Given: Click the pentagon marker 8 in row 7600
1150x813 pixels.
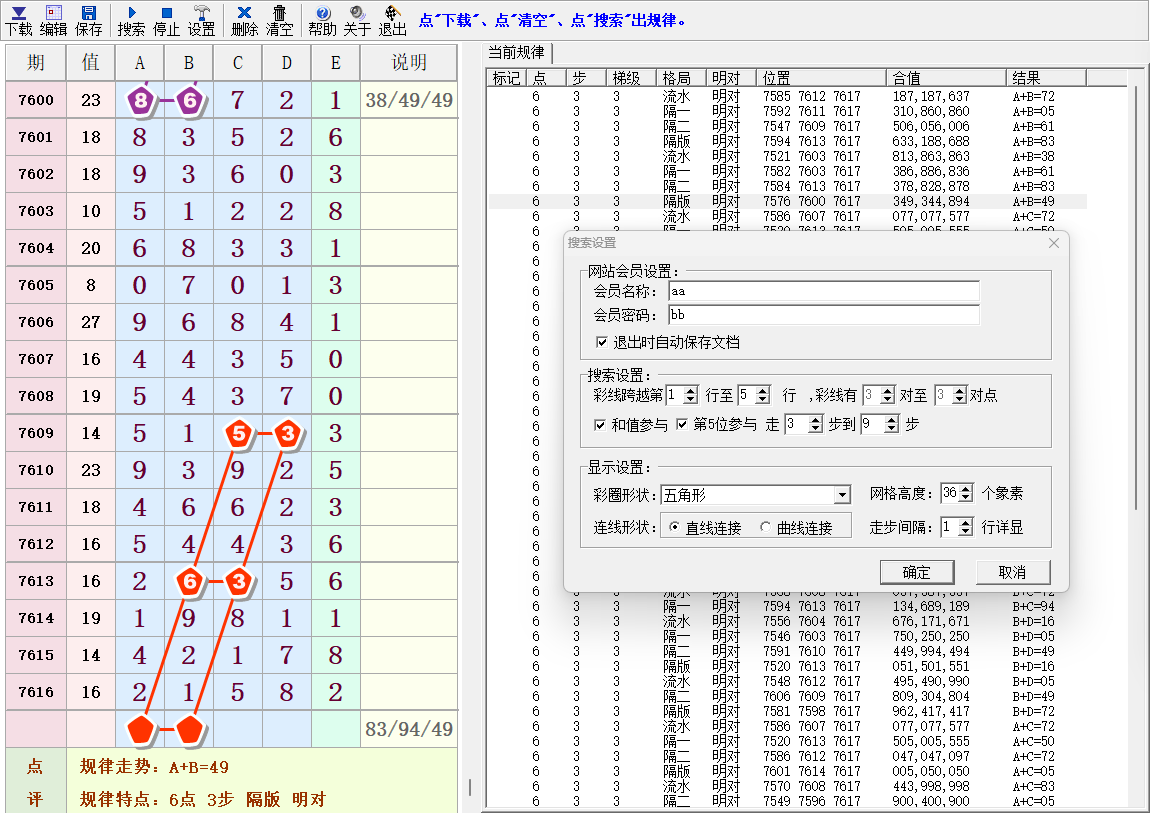Looking at the screenshot, I should pos(141,100).
